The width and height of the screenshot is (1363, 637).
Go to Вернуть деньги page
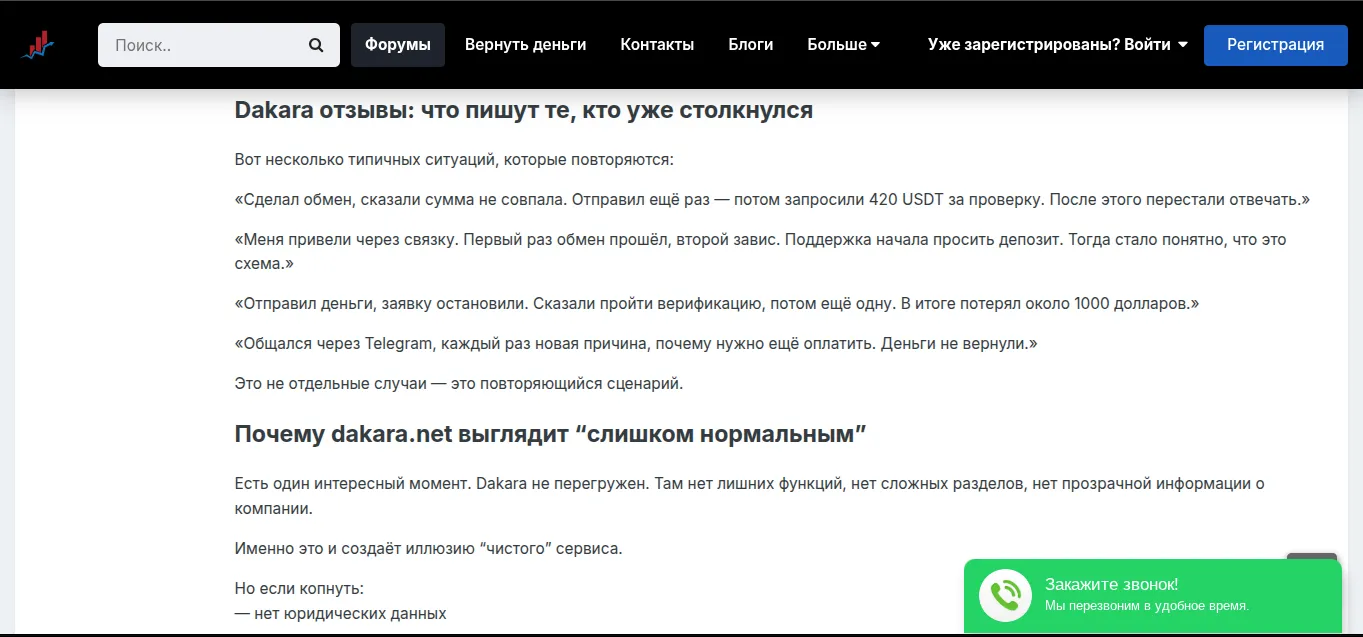(526, 45)
